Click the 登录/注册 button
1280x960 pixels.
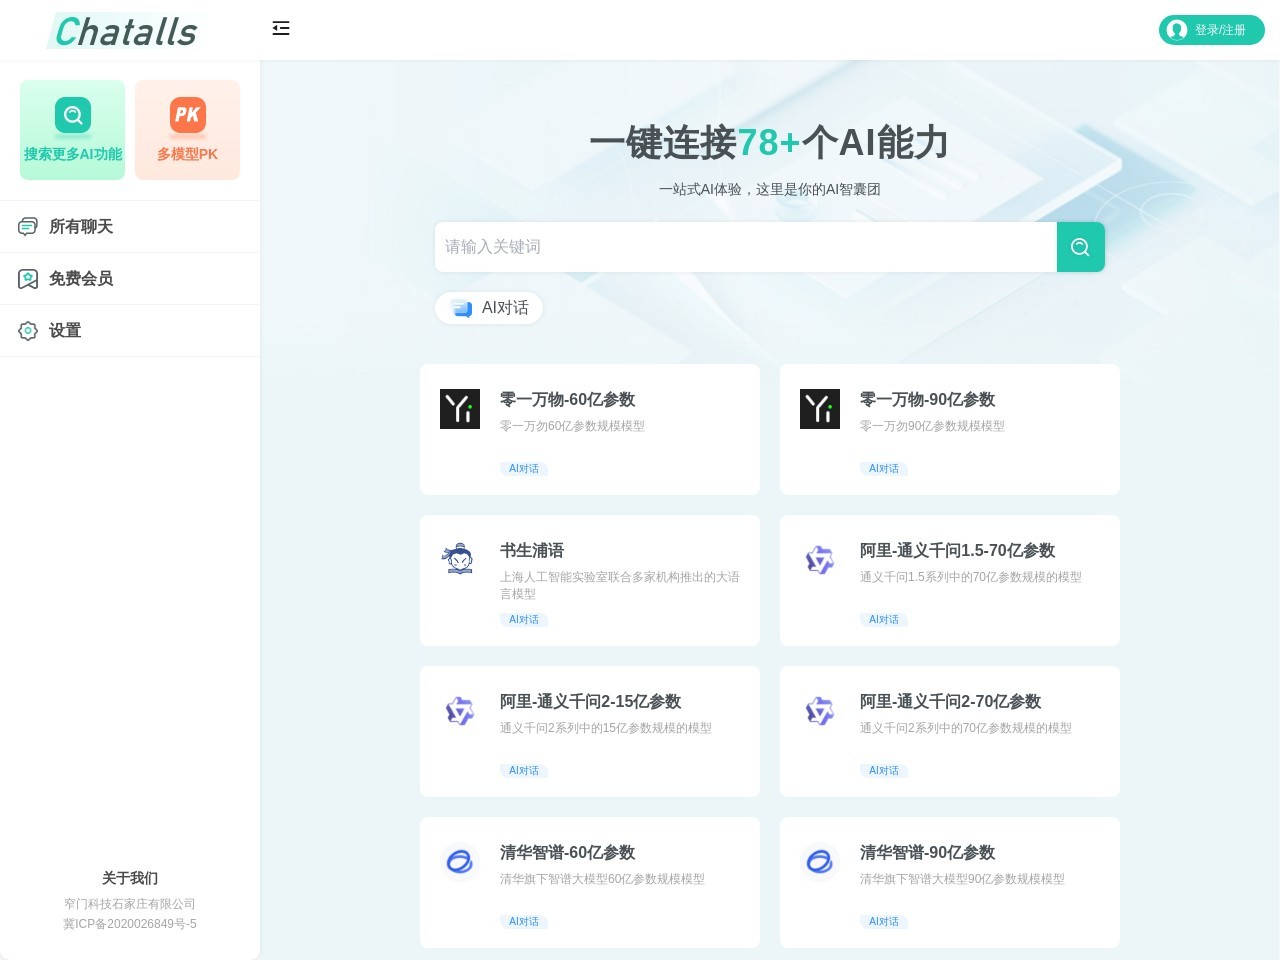coord(1211,30)
